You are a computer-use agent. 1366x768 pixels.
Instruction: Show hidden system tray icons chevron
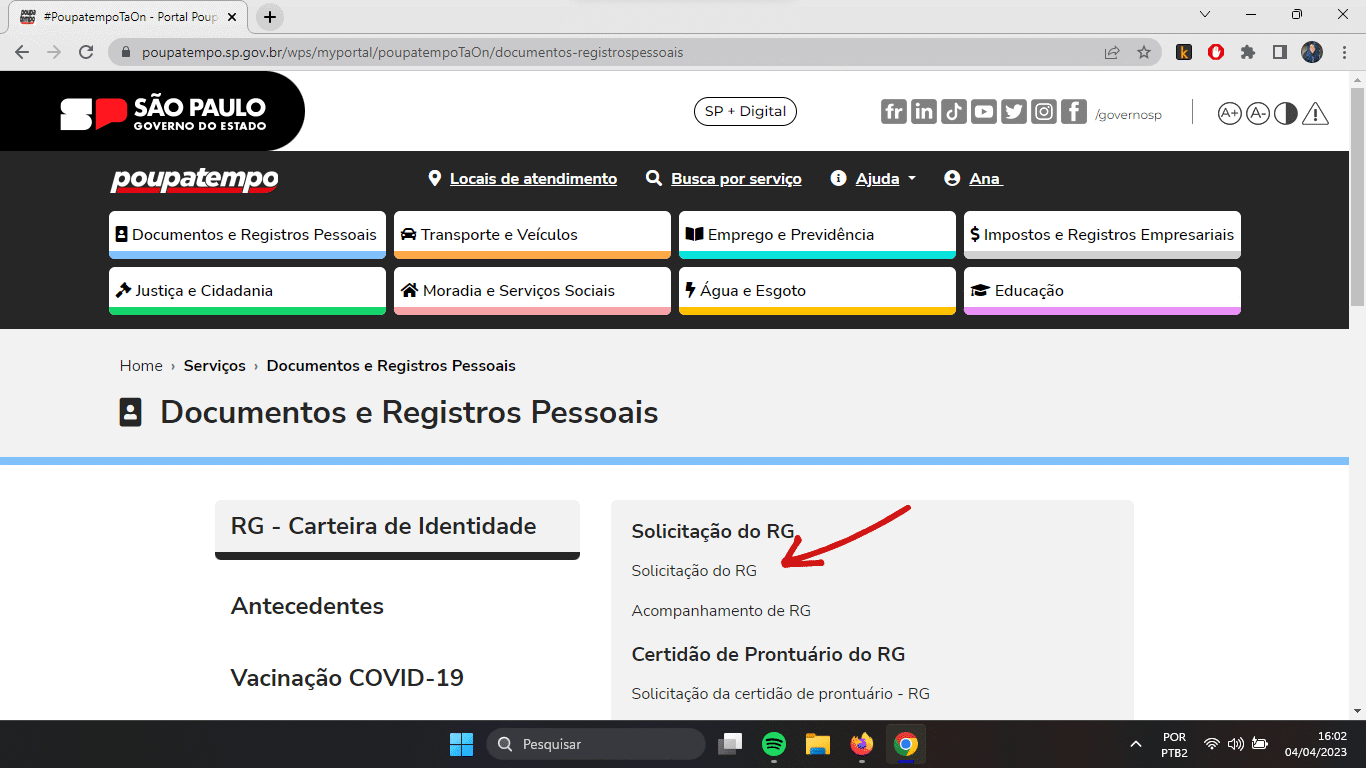pos(1135,744)
